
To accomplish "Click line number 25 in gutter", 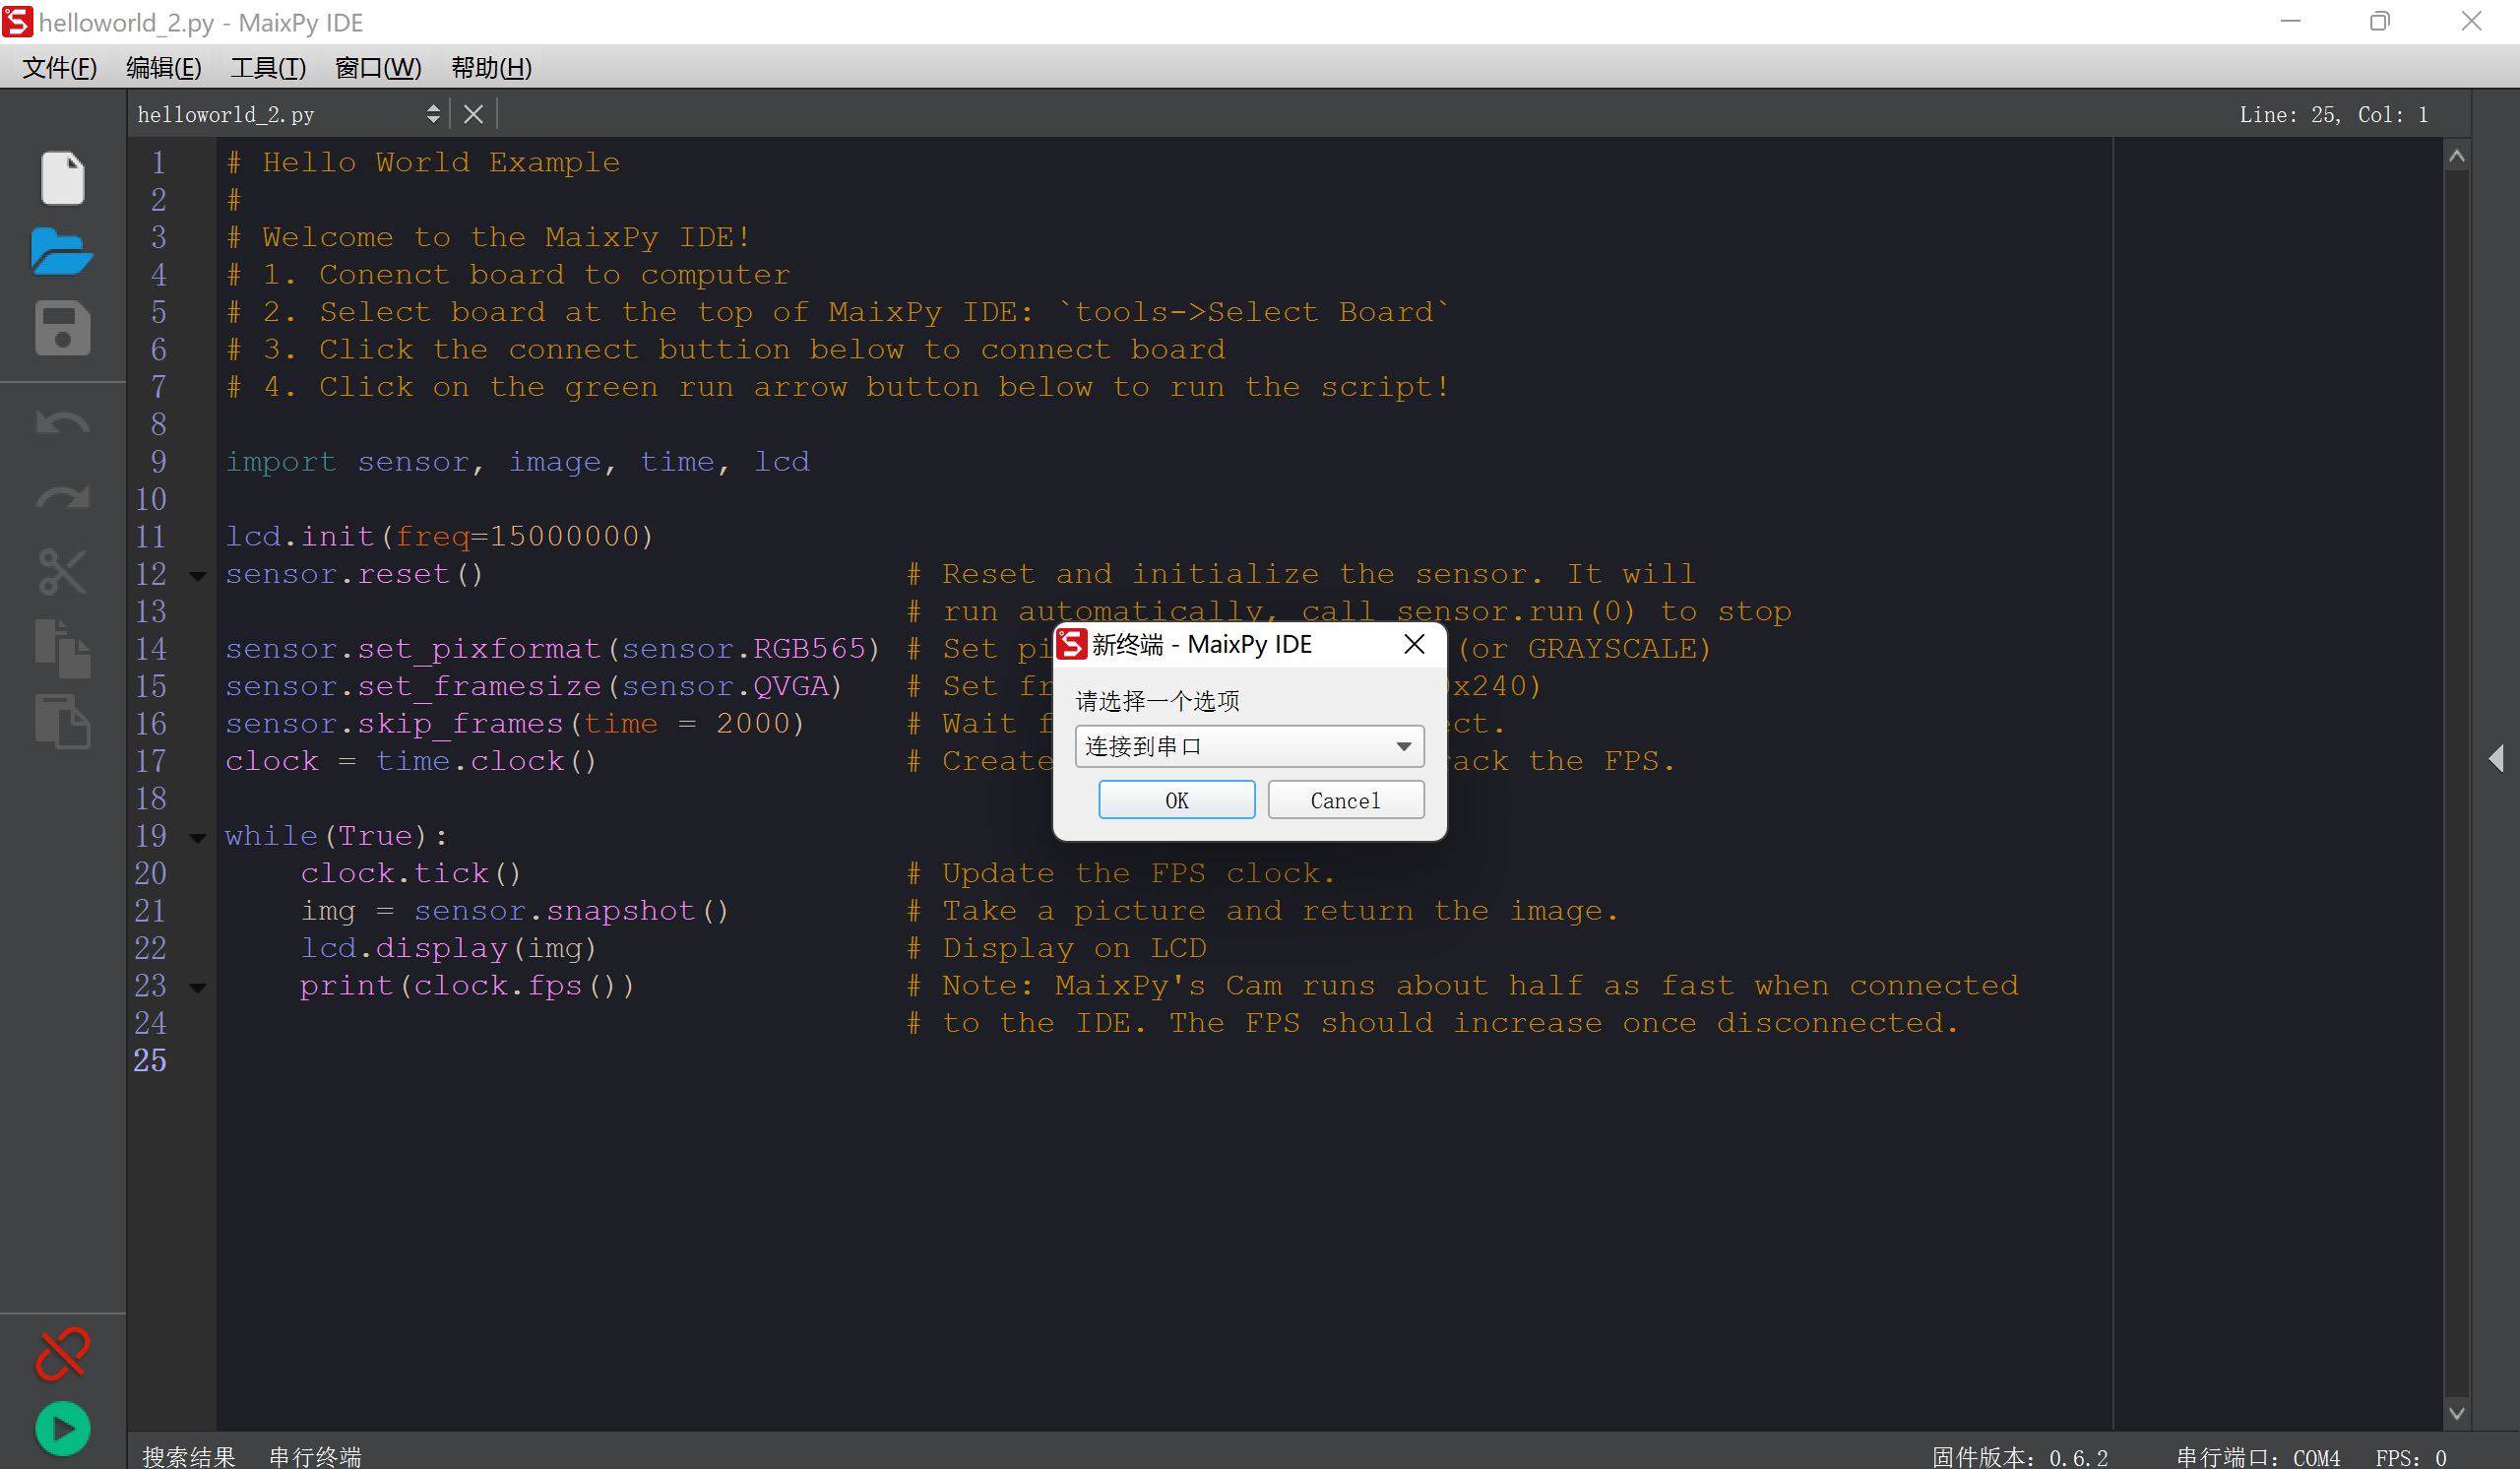I will 150,1061.
